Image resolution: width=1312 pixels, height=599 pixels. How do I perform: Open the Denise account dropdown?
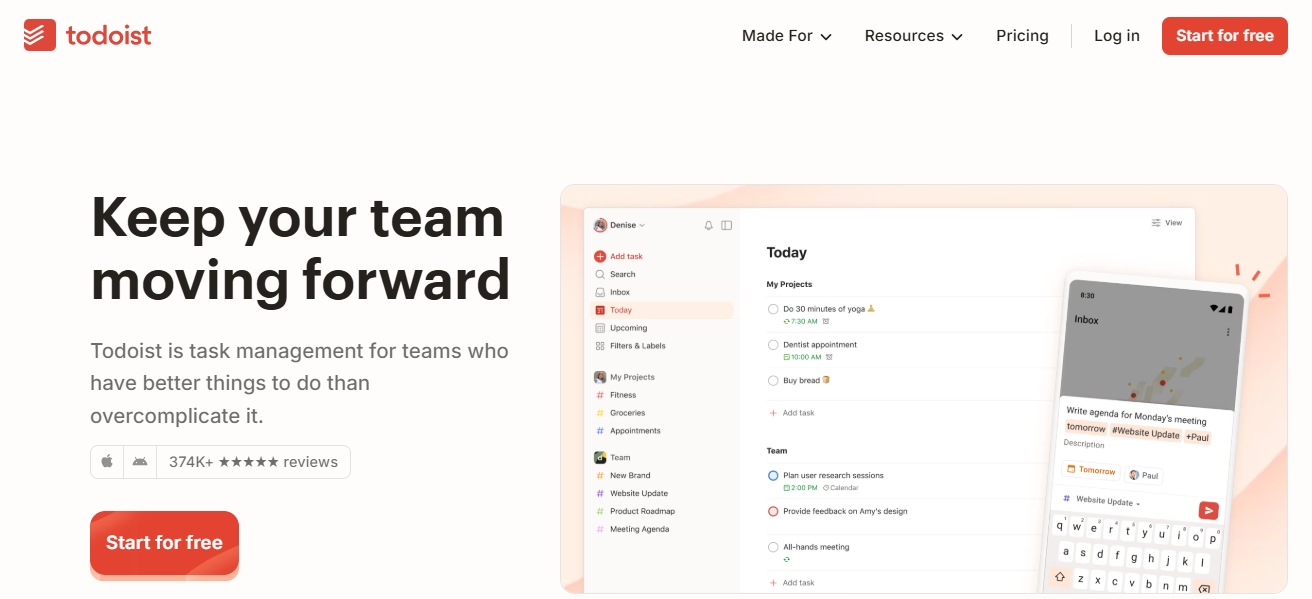pos(620,225)
